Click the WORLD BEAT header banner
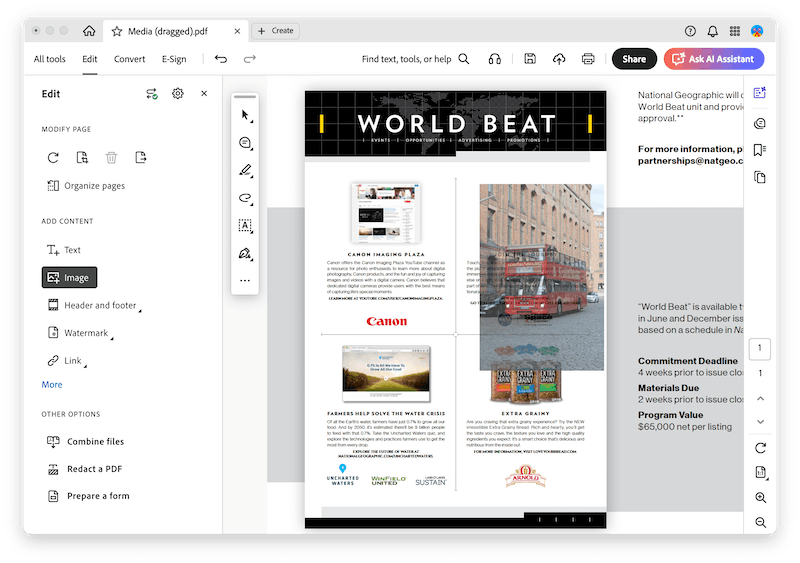 coord(456,123)
